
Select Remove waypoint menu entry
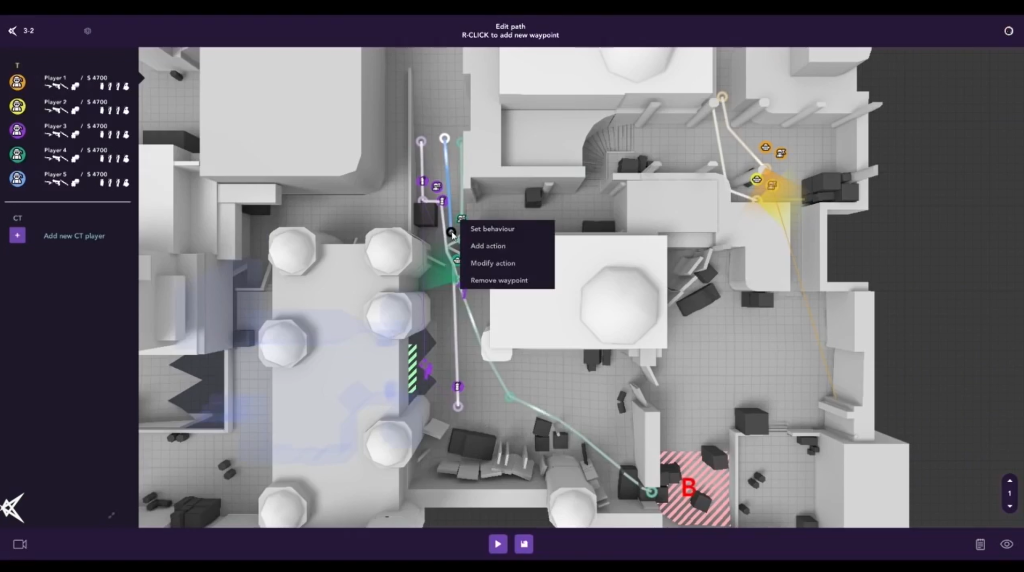tap(498, 280)
